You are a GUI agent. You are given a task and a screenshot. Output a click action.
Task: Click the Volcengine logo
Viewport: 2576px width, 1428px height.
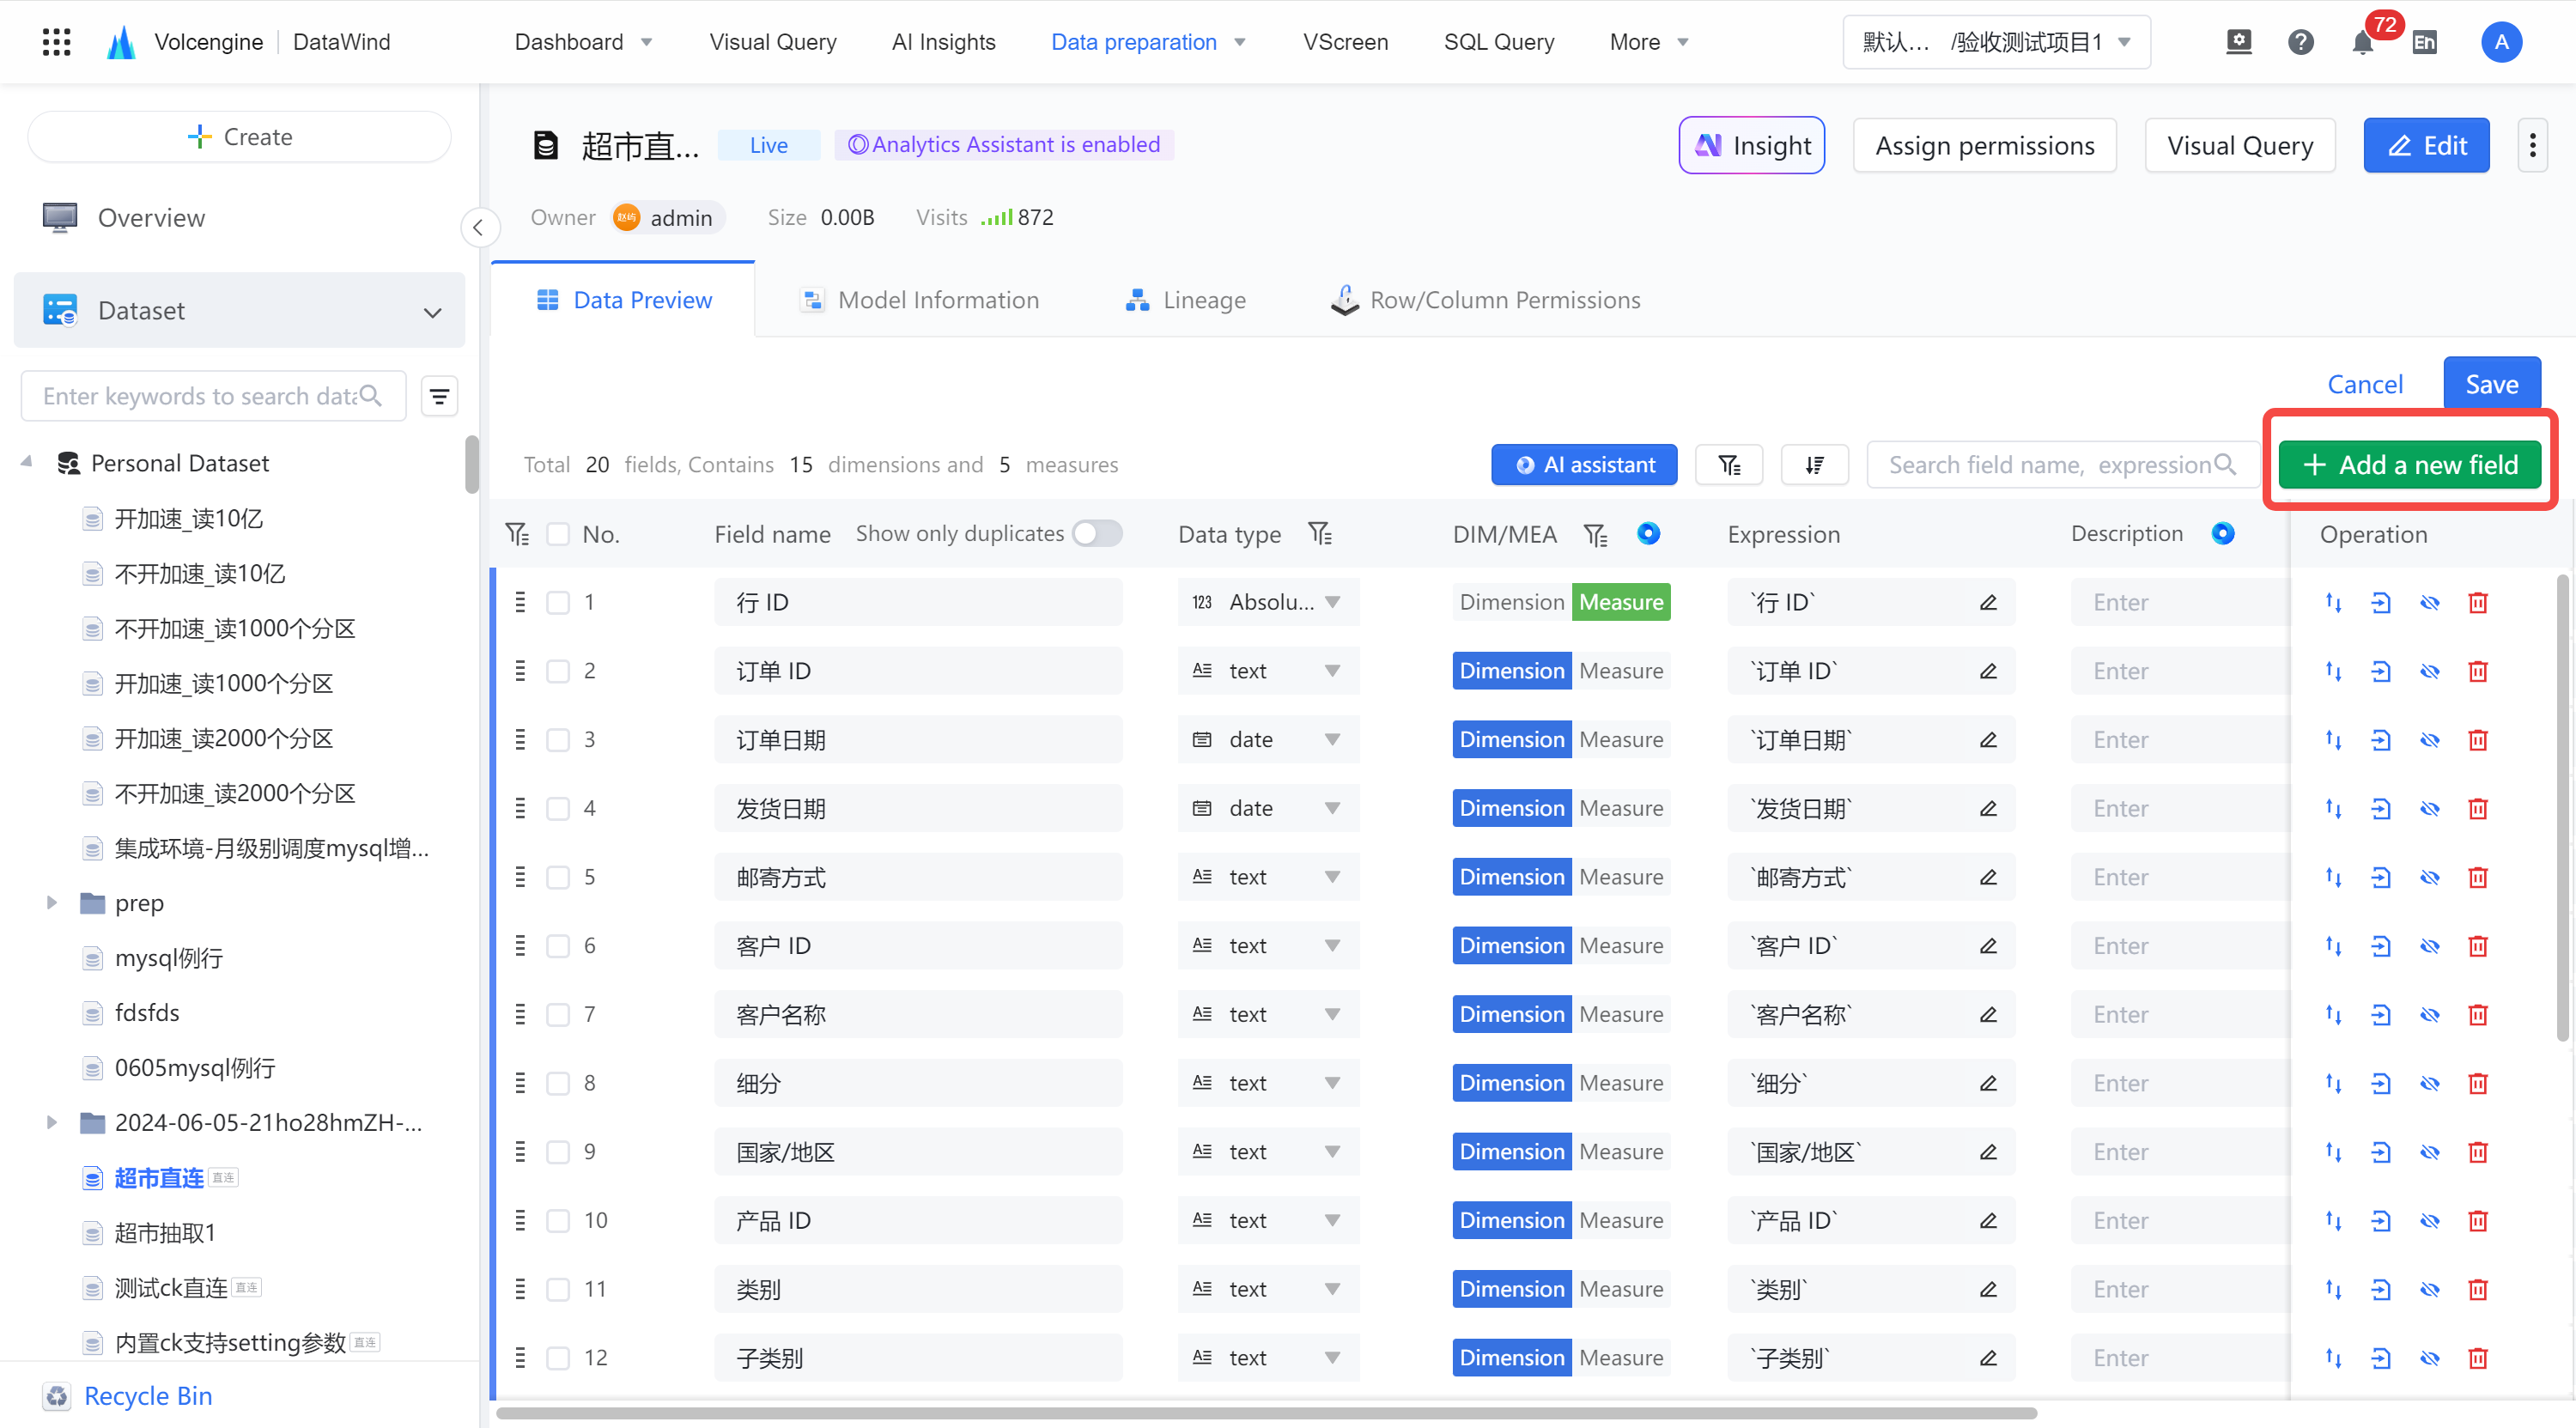(121, 42)
